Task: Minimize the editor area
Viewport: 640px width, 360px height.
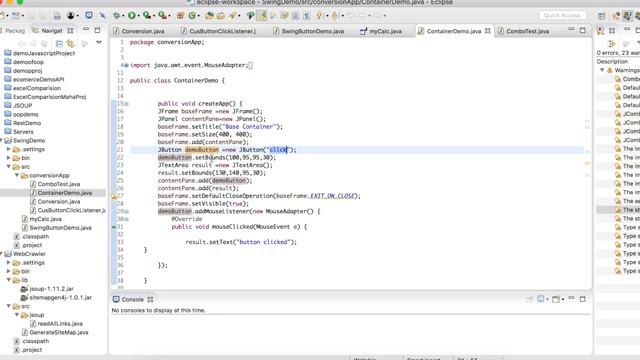Action: coord(571,30)
